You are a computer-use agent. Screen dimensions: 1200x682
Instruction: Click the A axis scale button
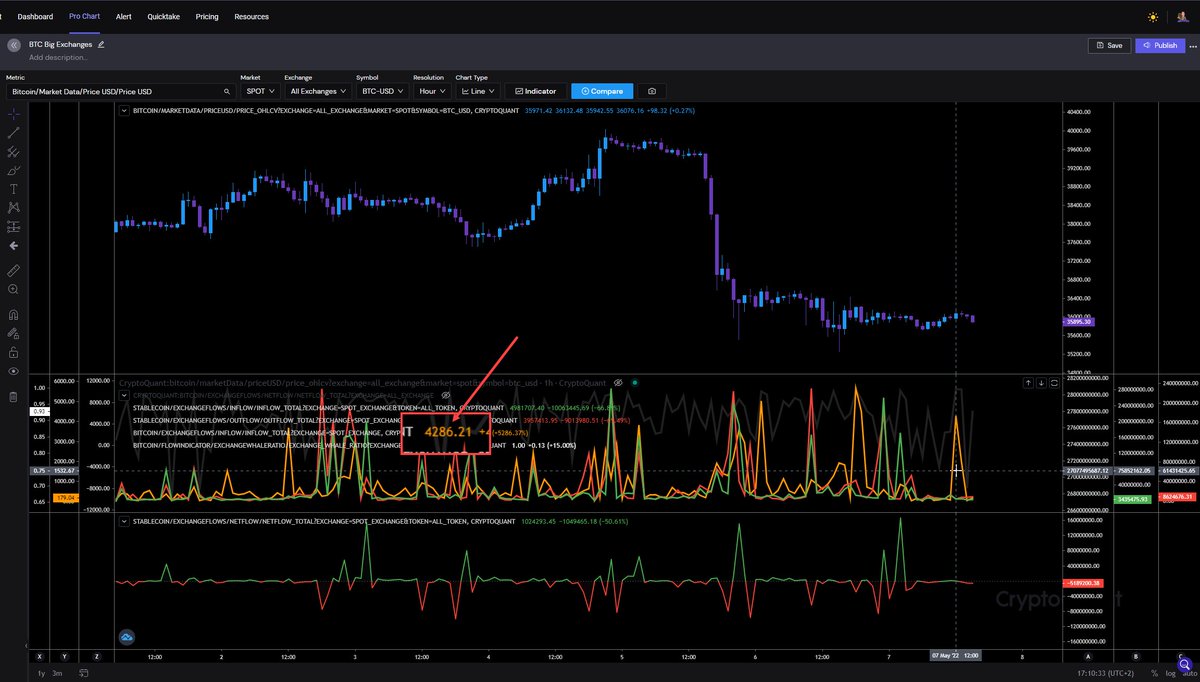1086,656
